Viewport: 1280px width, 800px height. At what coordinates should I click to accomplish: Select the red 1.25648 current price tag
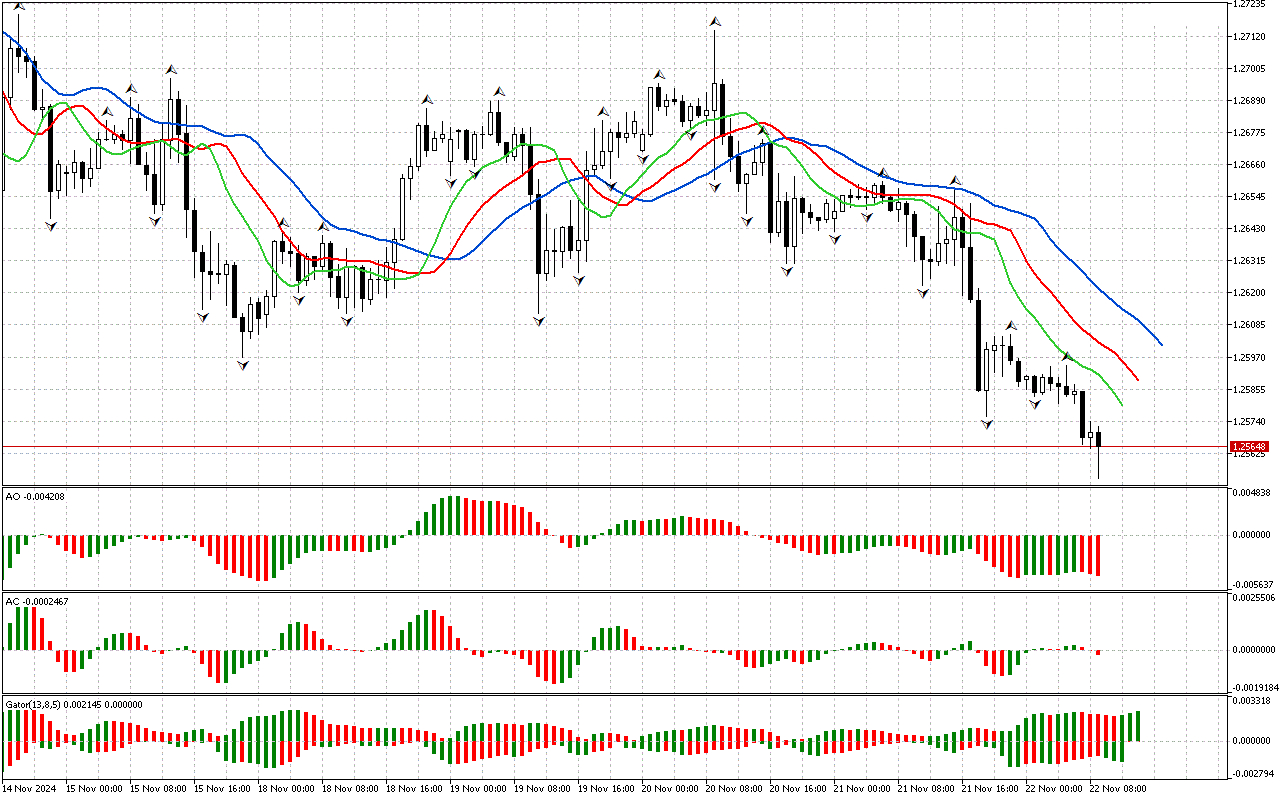pos(1250,446)
